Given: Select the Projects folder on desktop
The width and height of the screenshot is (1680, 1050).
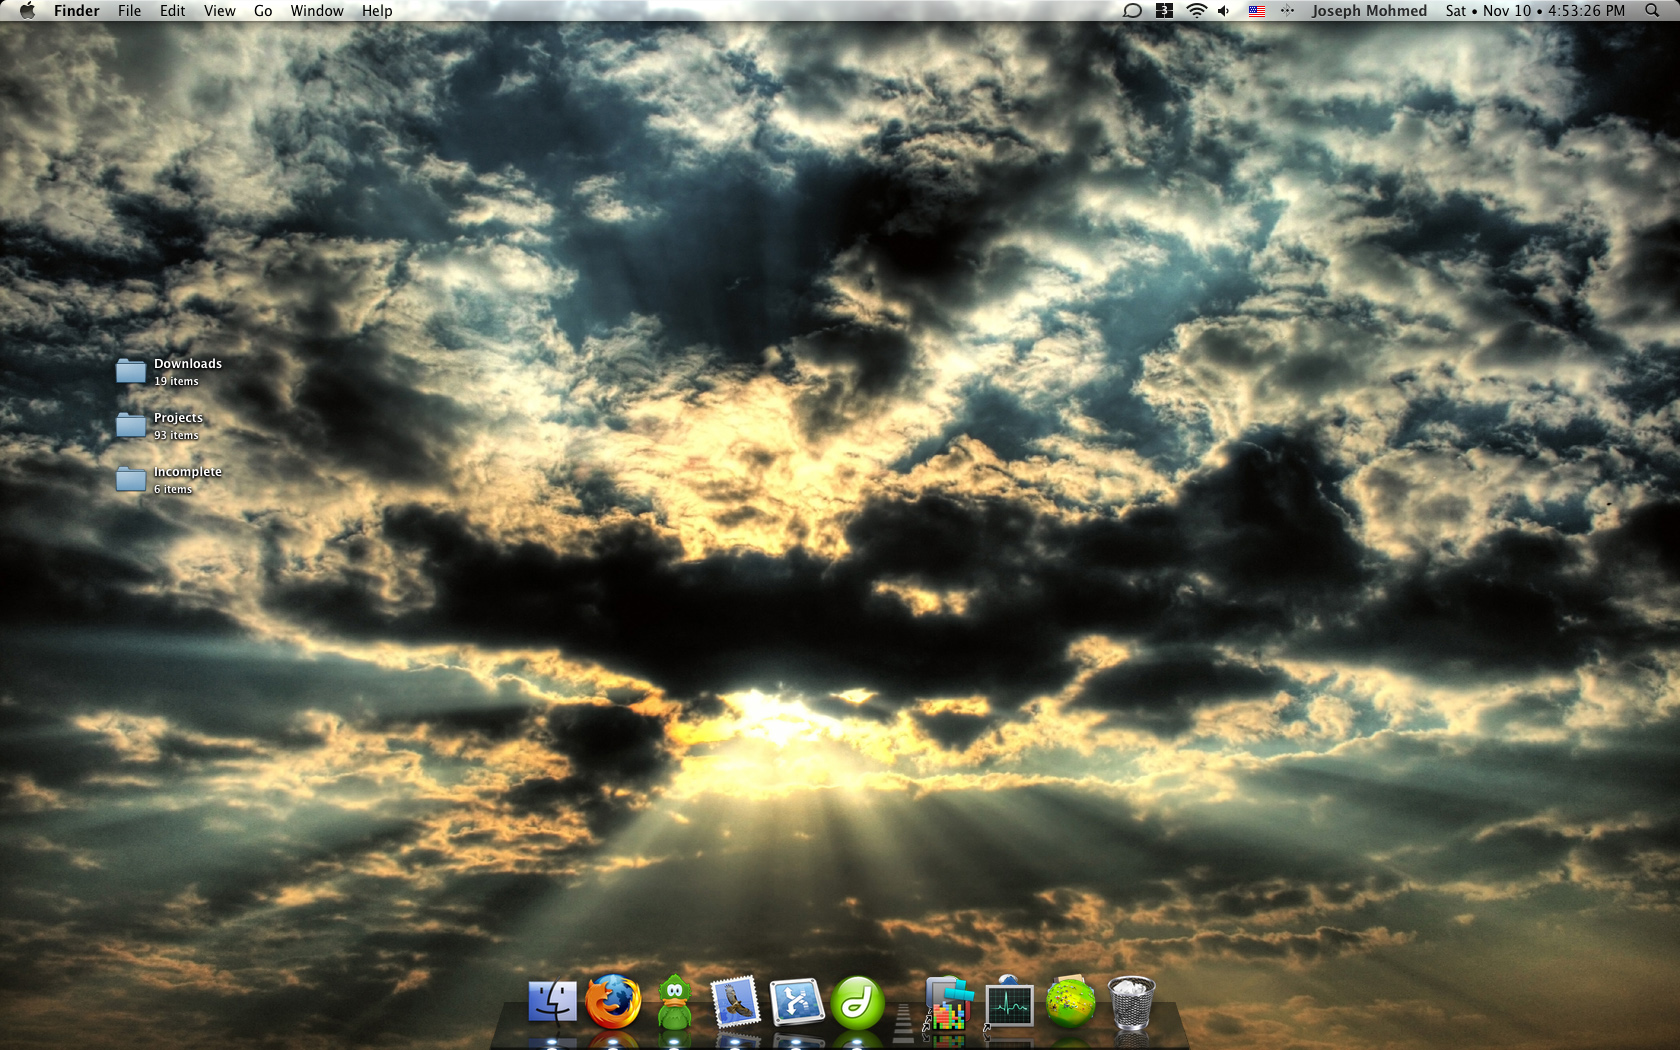Looking at the screenshot, I should (131, 425).
